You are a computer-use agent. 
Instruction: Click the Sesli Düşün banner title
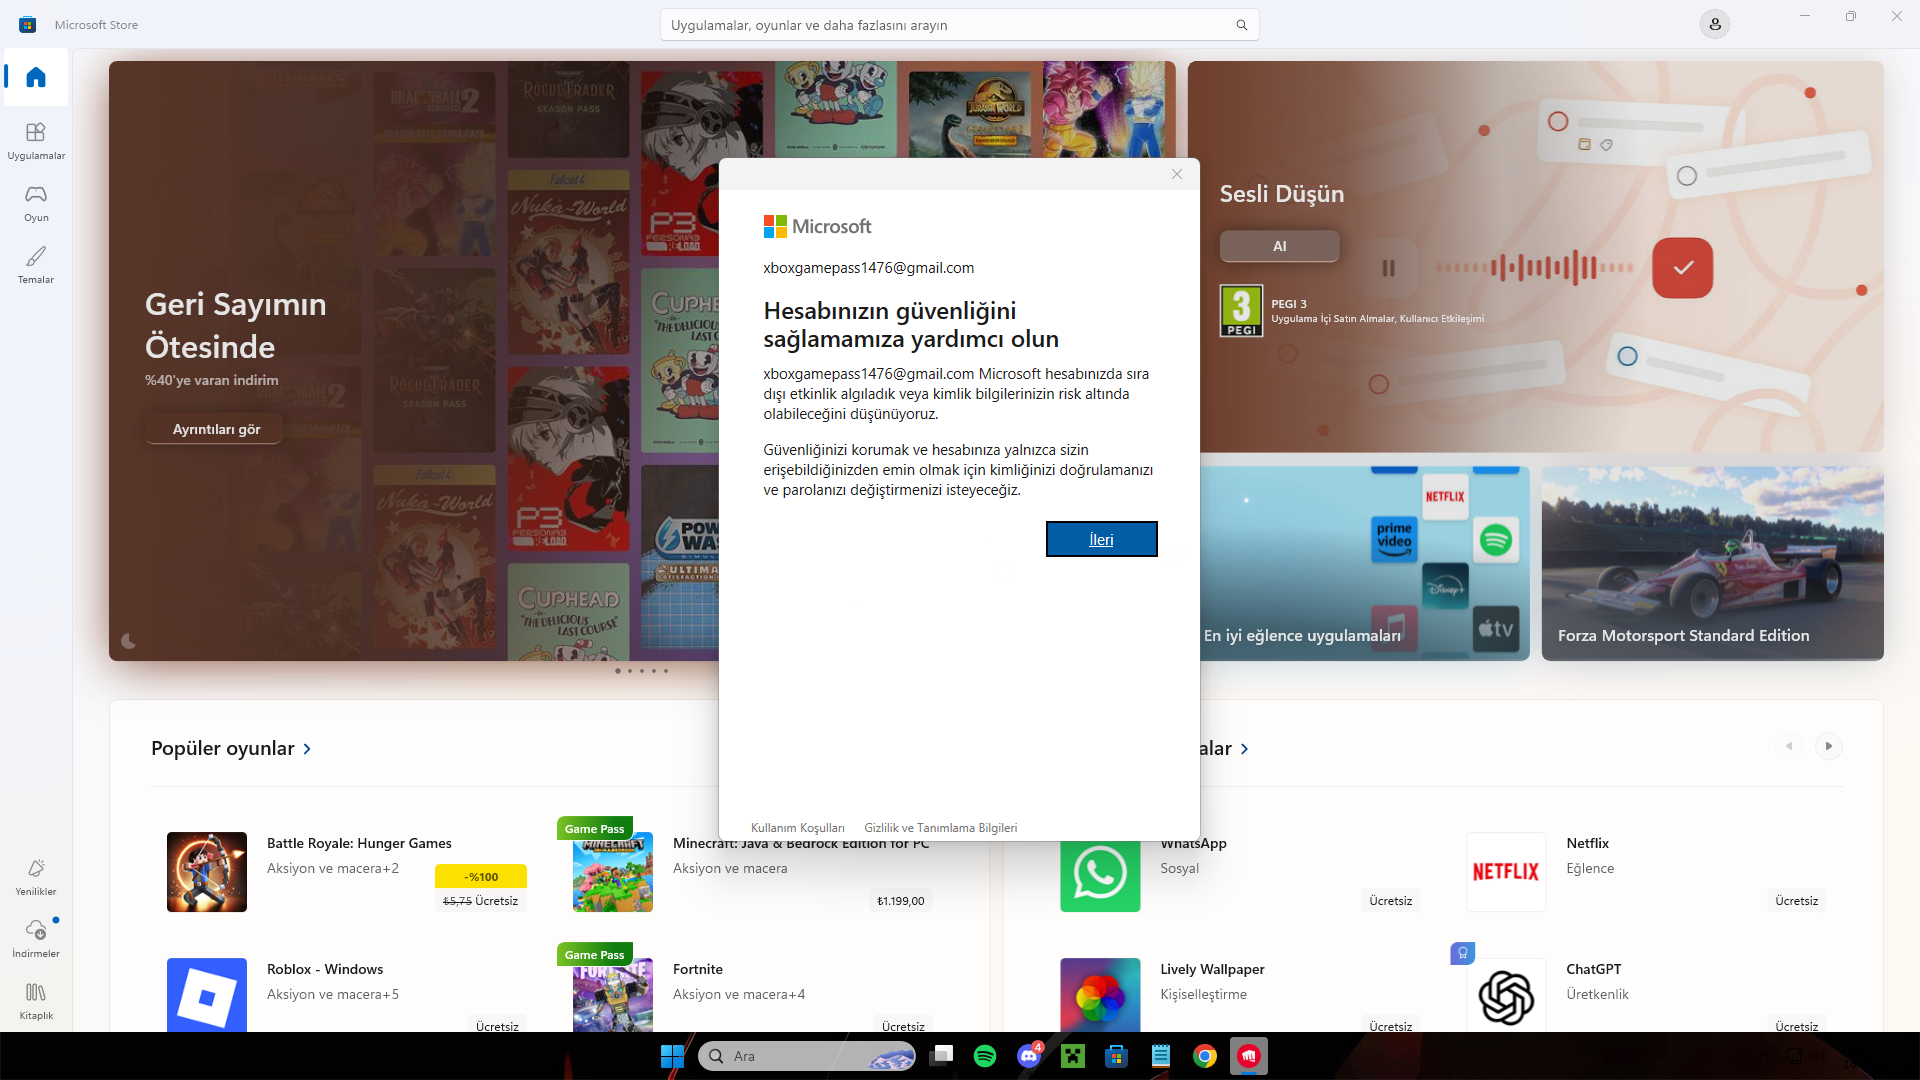pyautogui.click(x=1282, y=194)
